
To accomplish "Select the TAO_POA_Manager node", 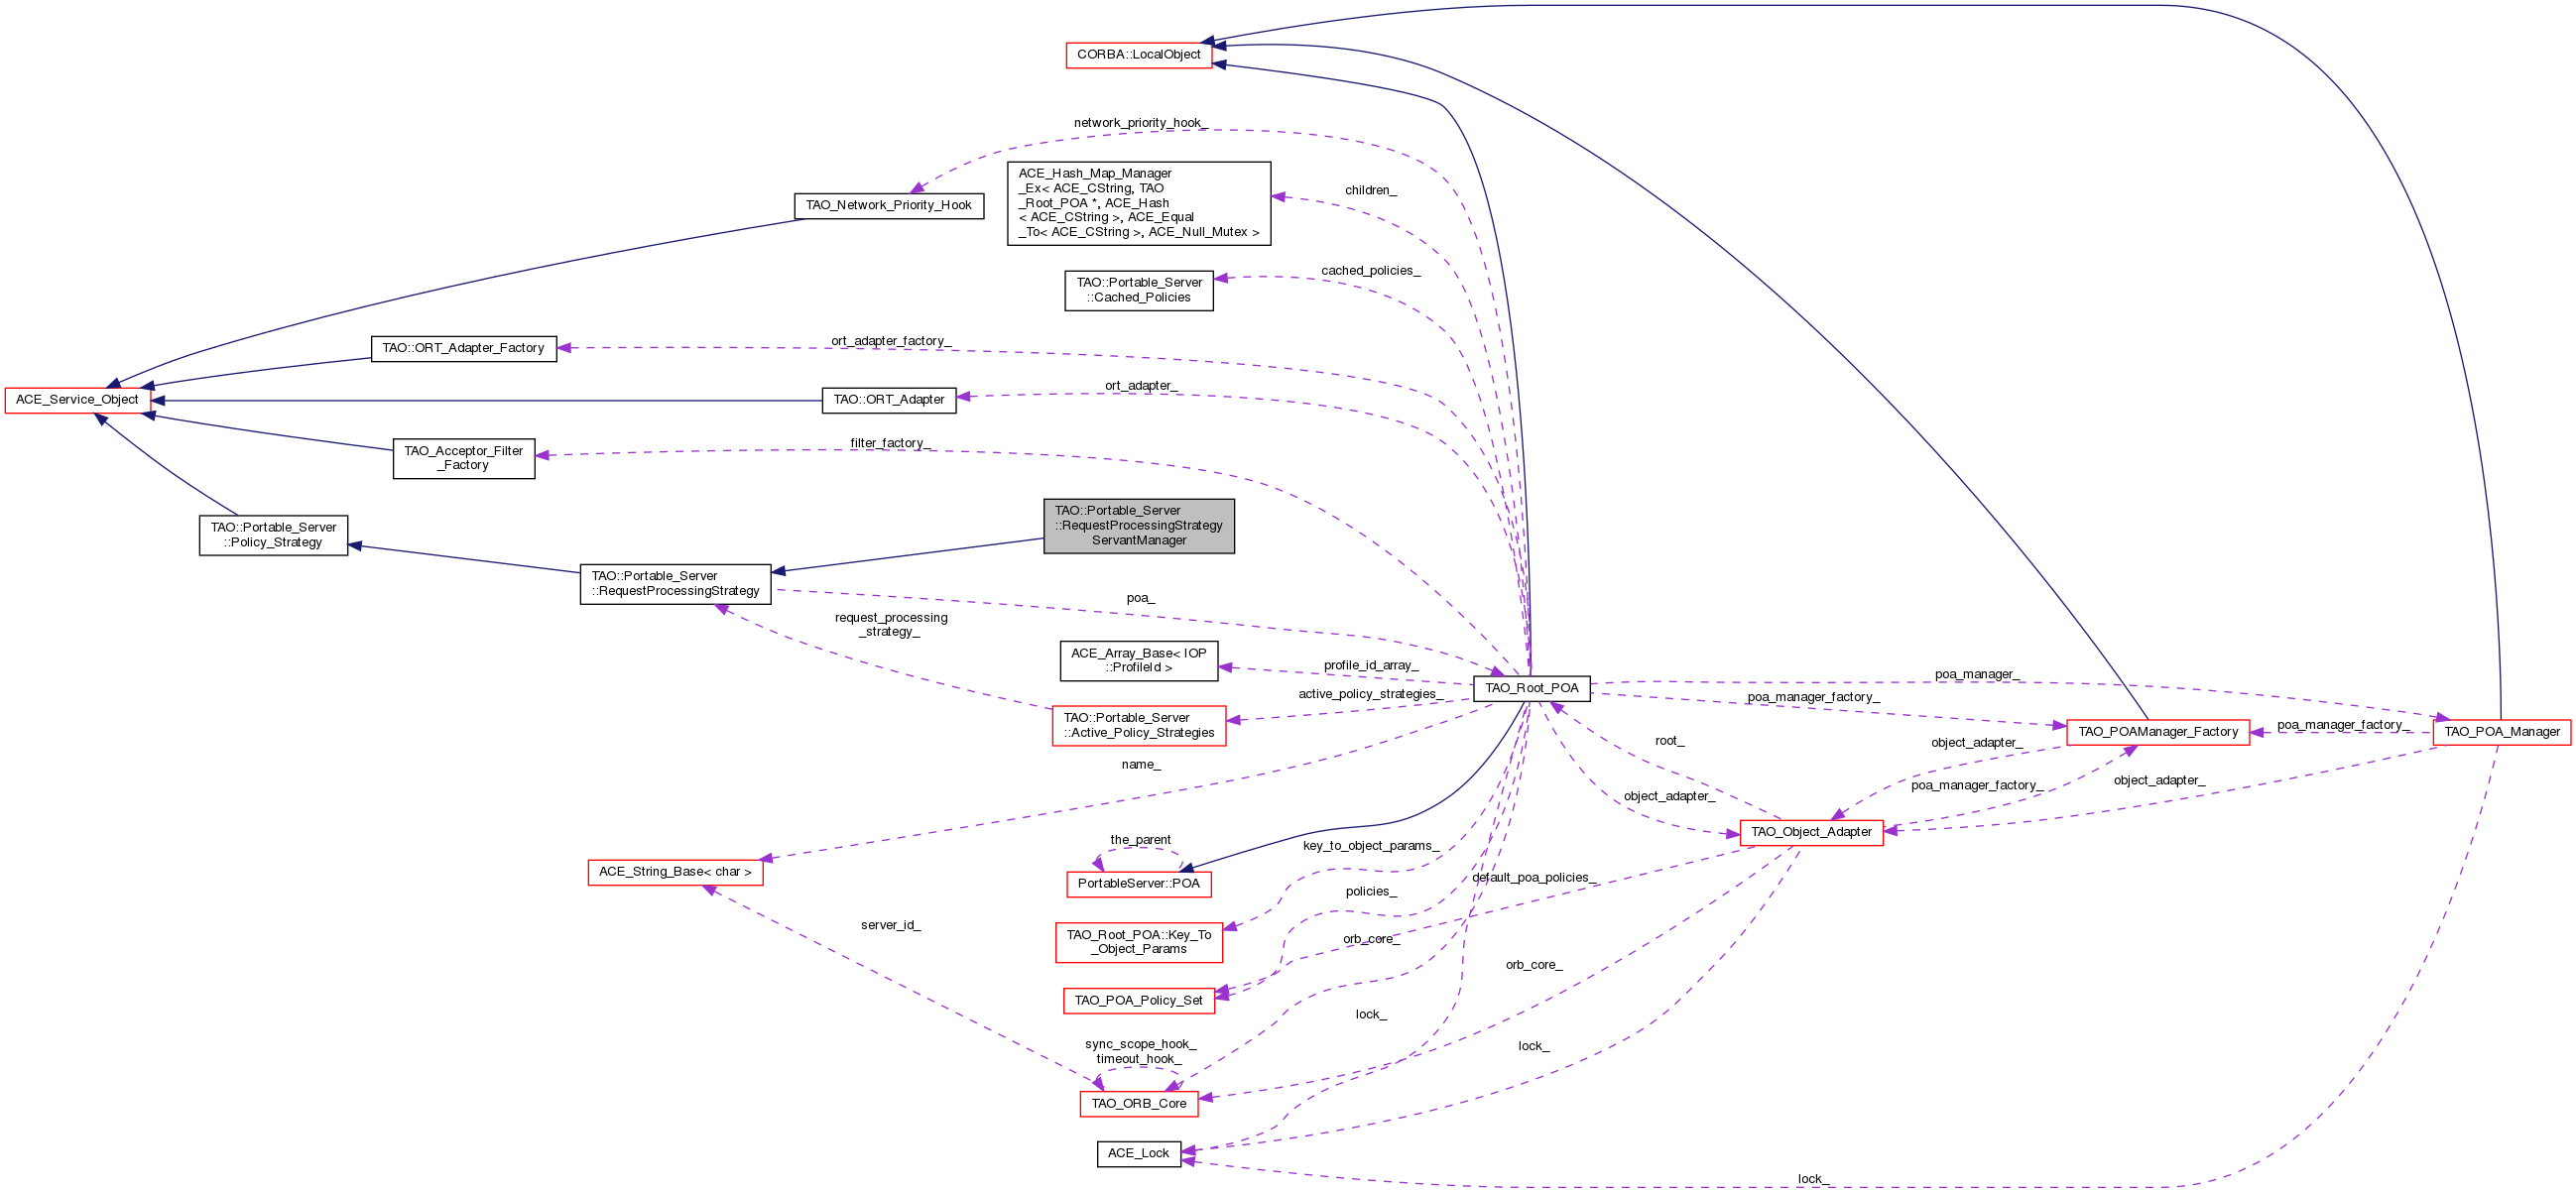I will pyautogui.click(x=2501, y=732).
